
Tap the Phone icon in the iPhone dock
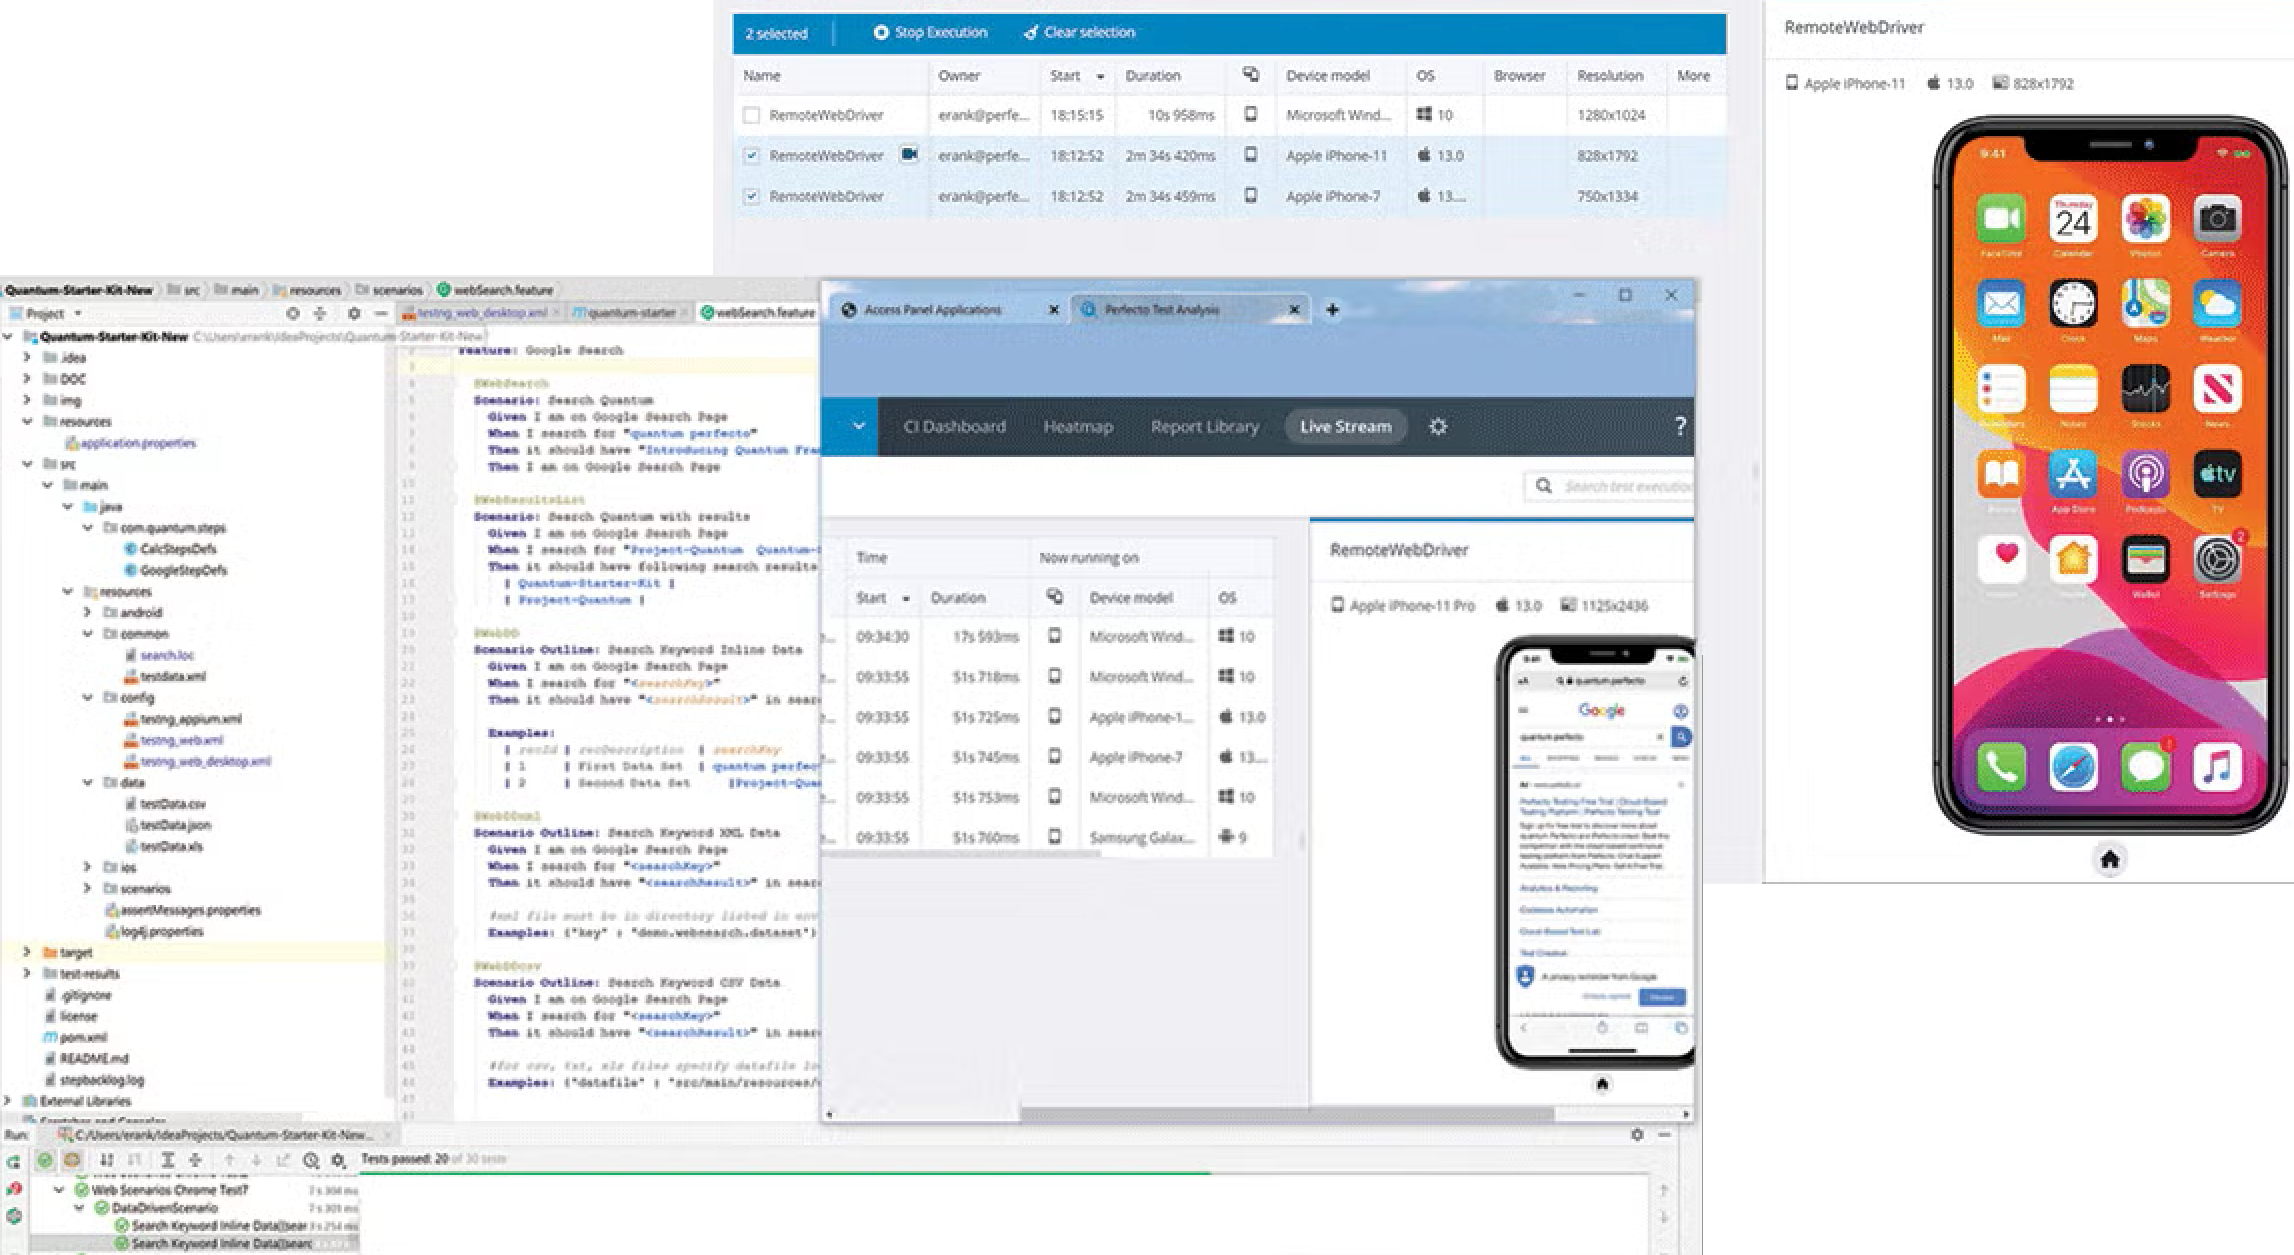click(x=2001, y=767)
